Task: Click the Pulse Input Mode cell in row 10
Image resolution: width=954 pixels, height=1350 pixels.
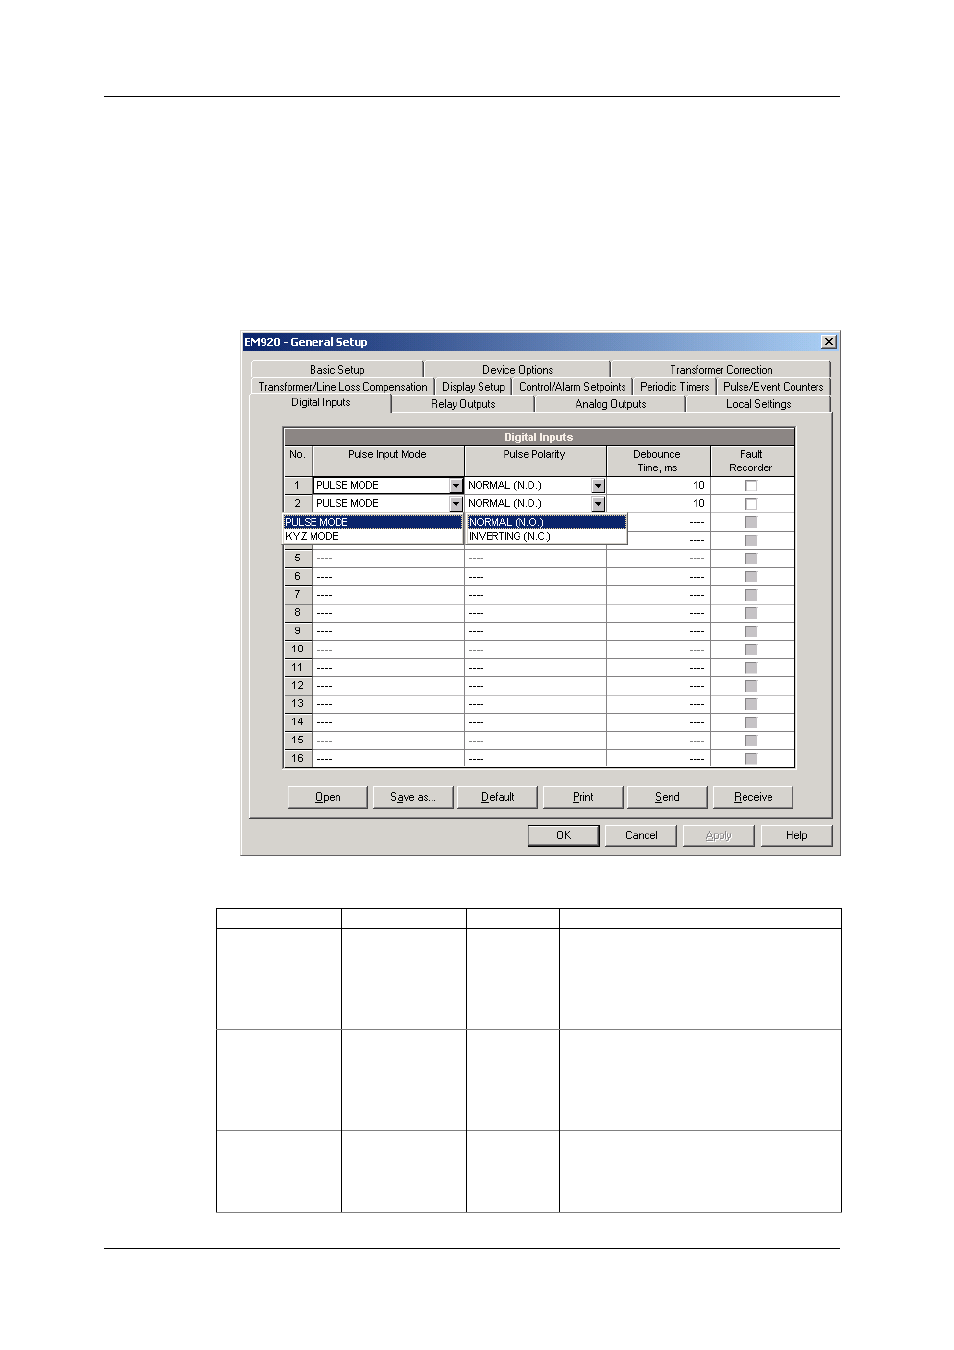Action: point(388,649)
